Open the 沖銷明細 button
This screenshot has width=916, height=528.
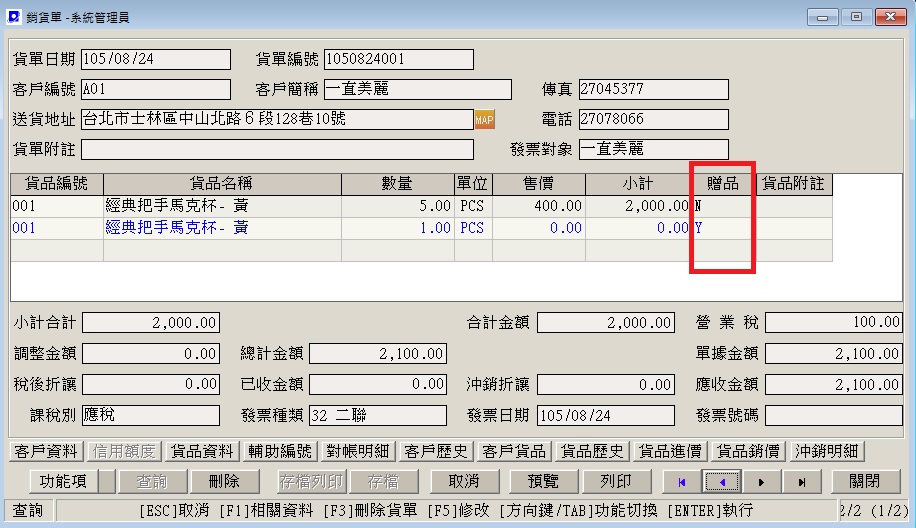tap(827, 451)
